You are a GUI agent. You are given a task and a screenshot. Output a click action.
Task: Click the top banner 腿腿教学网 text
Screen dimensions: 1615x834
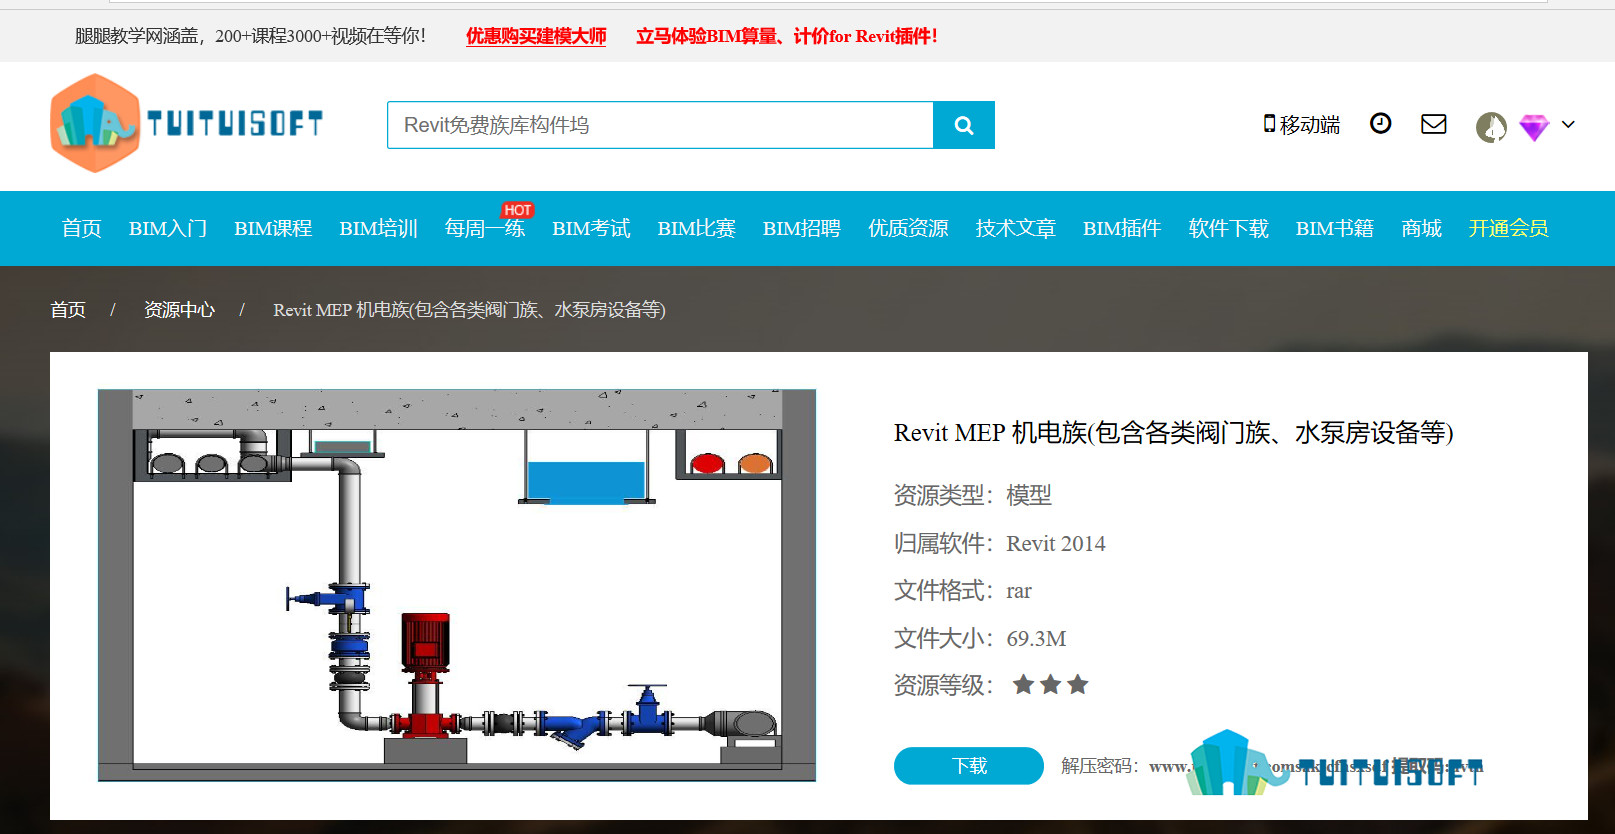coord(251,36)
